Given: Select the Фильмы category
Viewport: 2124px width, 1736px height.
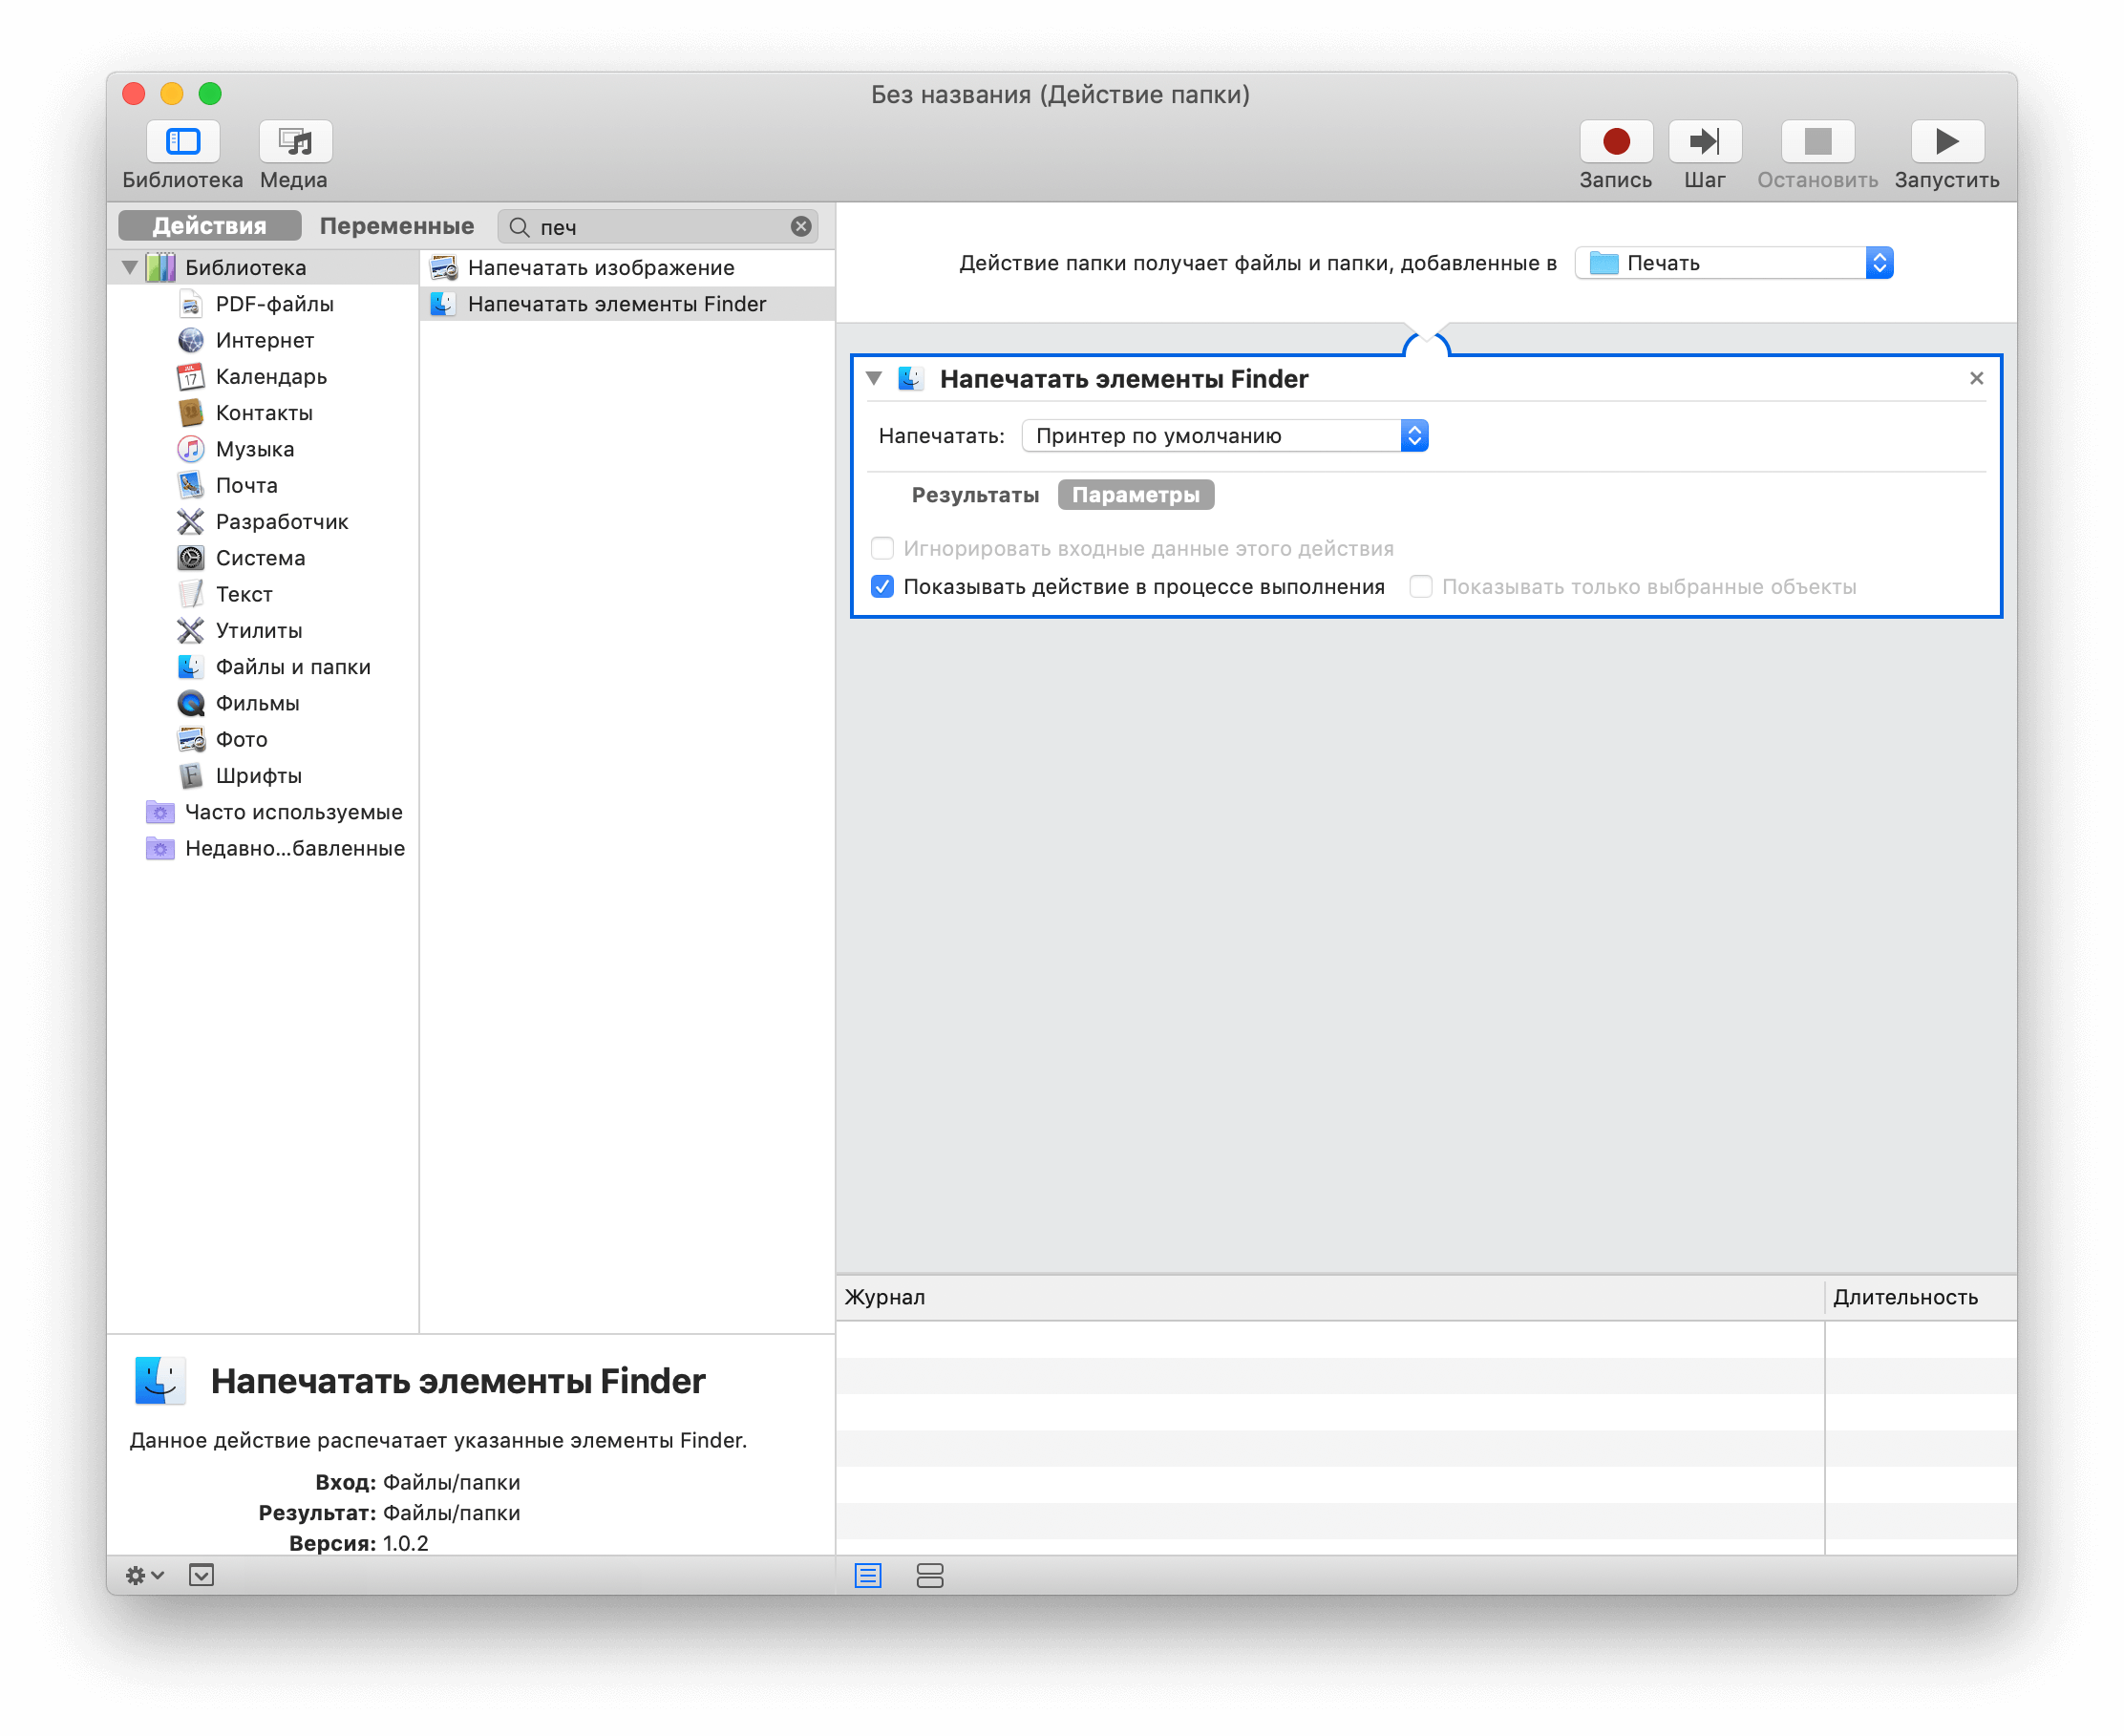Looking at the screenshot, I should [257, 703].
